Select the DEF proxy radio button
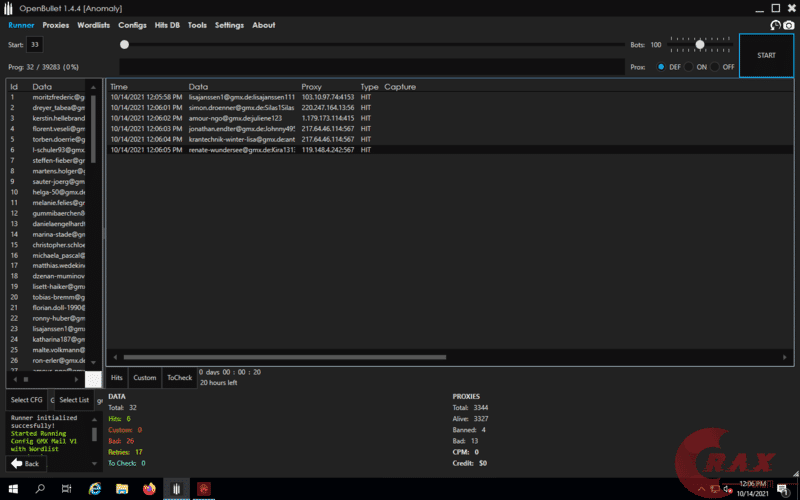 [661, 67]
